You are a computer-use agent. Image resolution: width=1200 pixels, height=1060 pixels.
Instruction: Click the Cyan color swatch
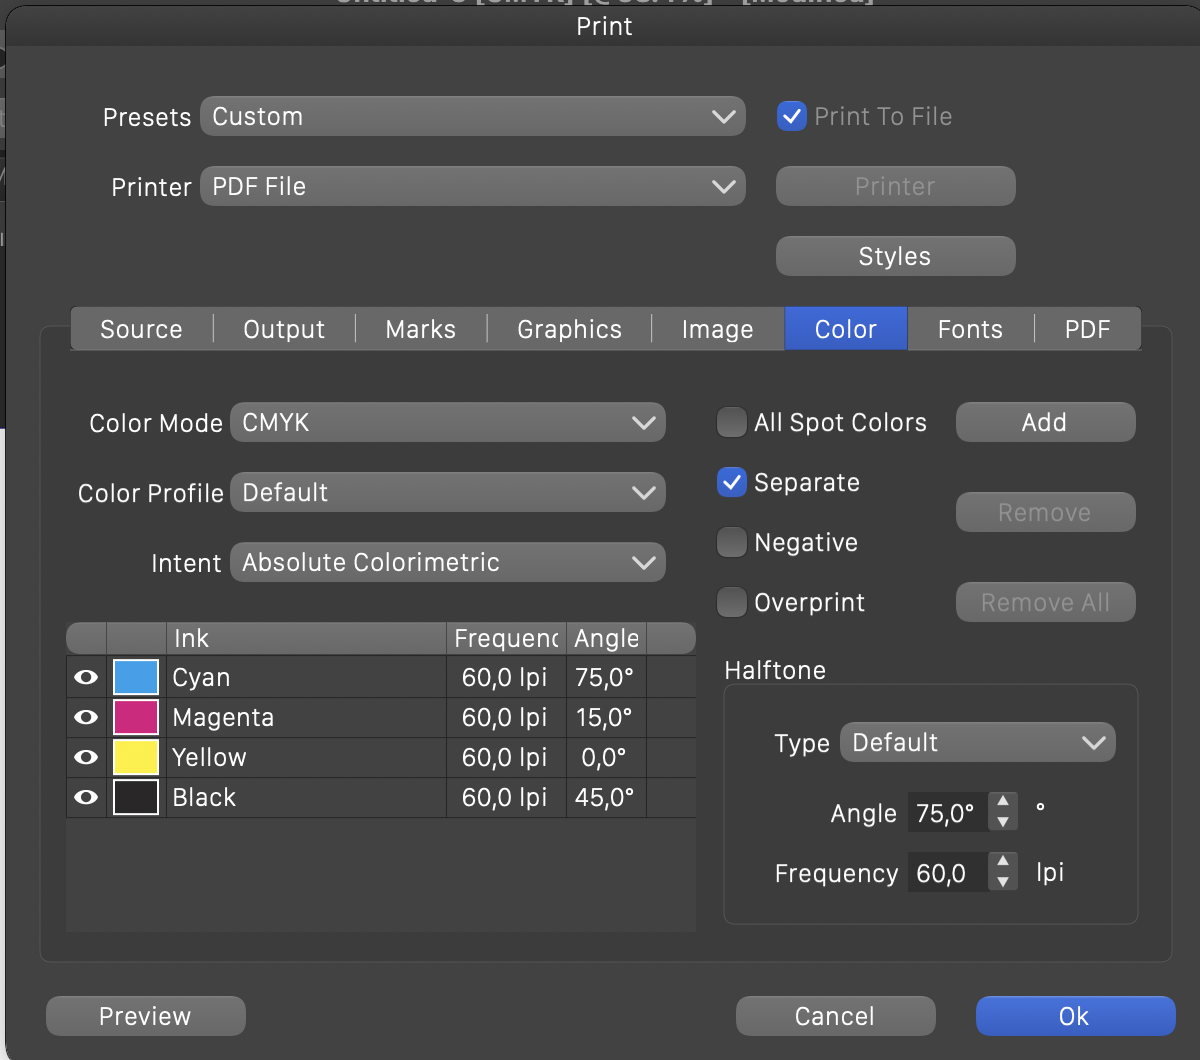tap(136, 677)
